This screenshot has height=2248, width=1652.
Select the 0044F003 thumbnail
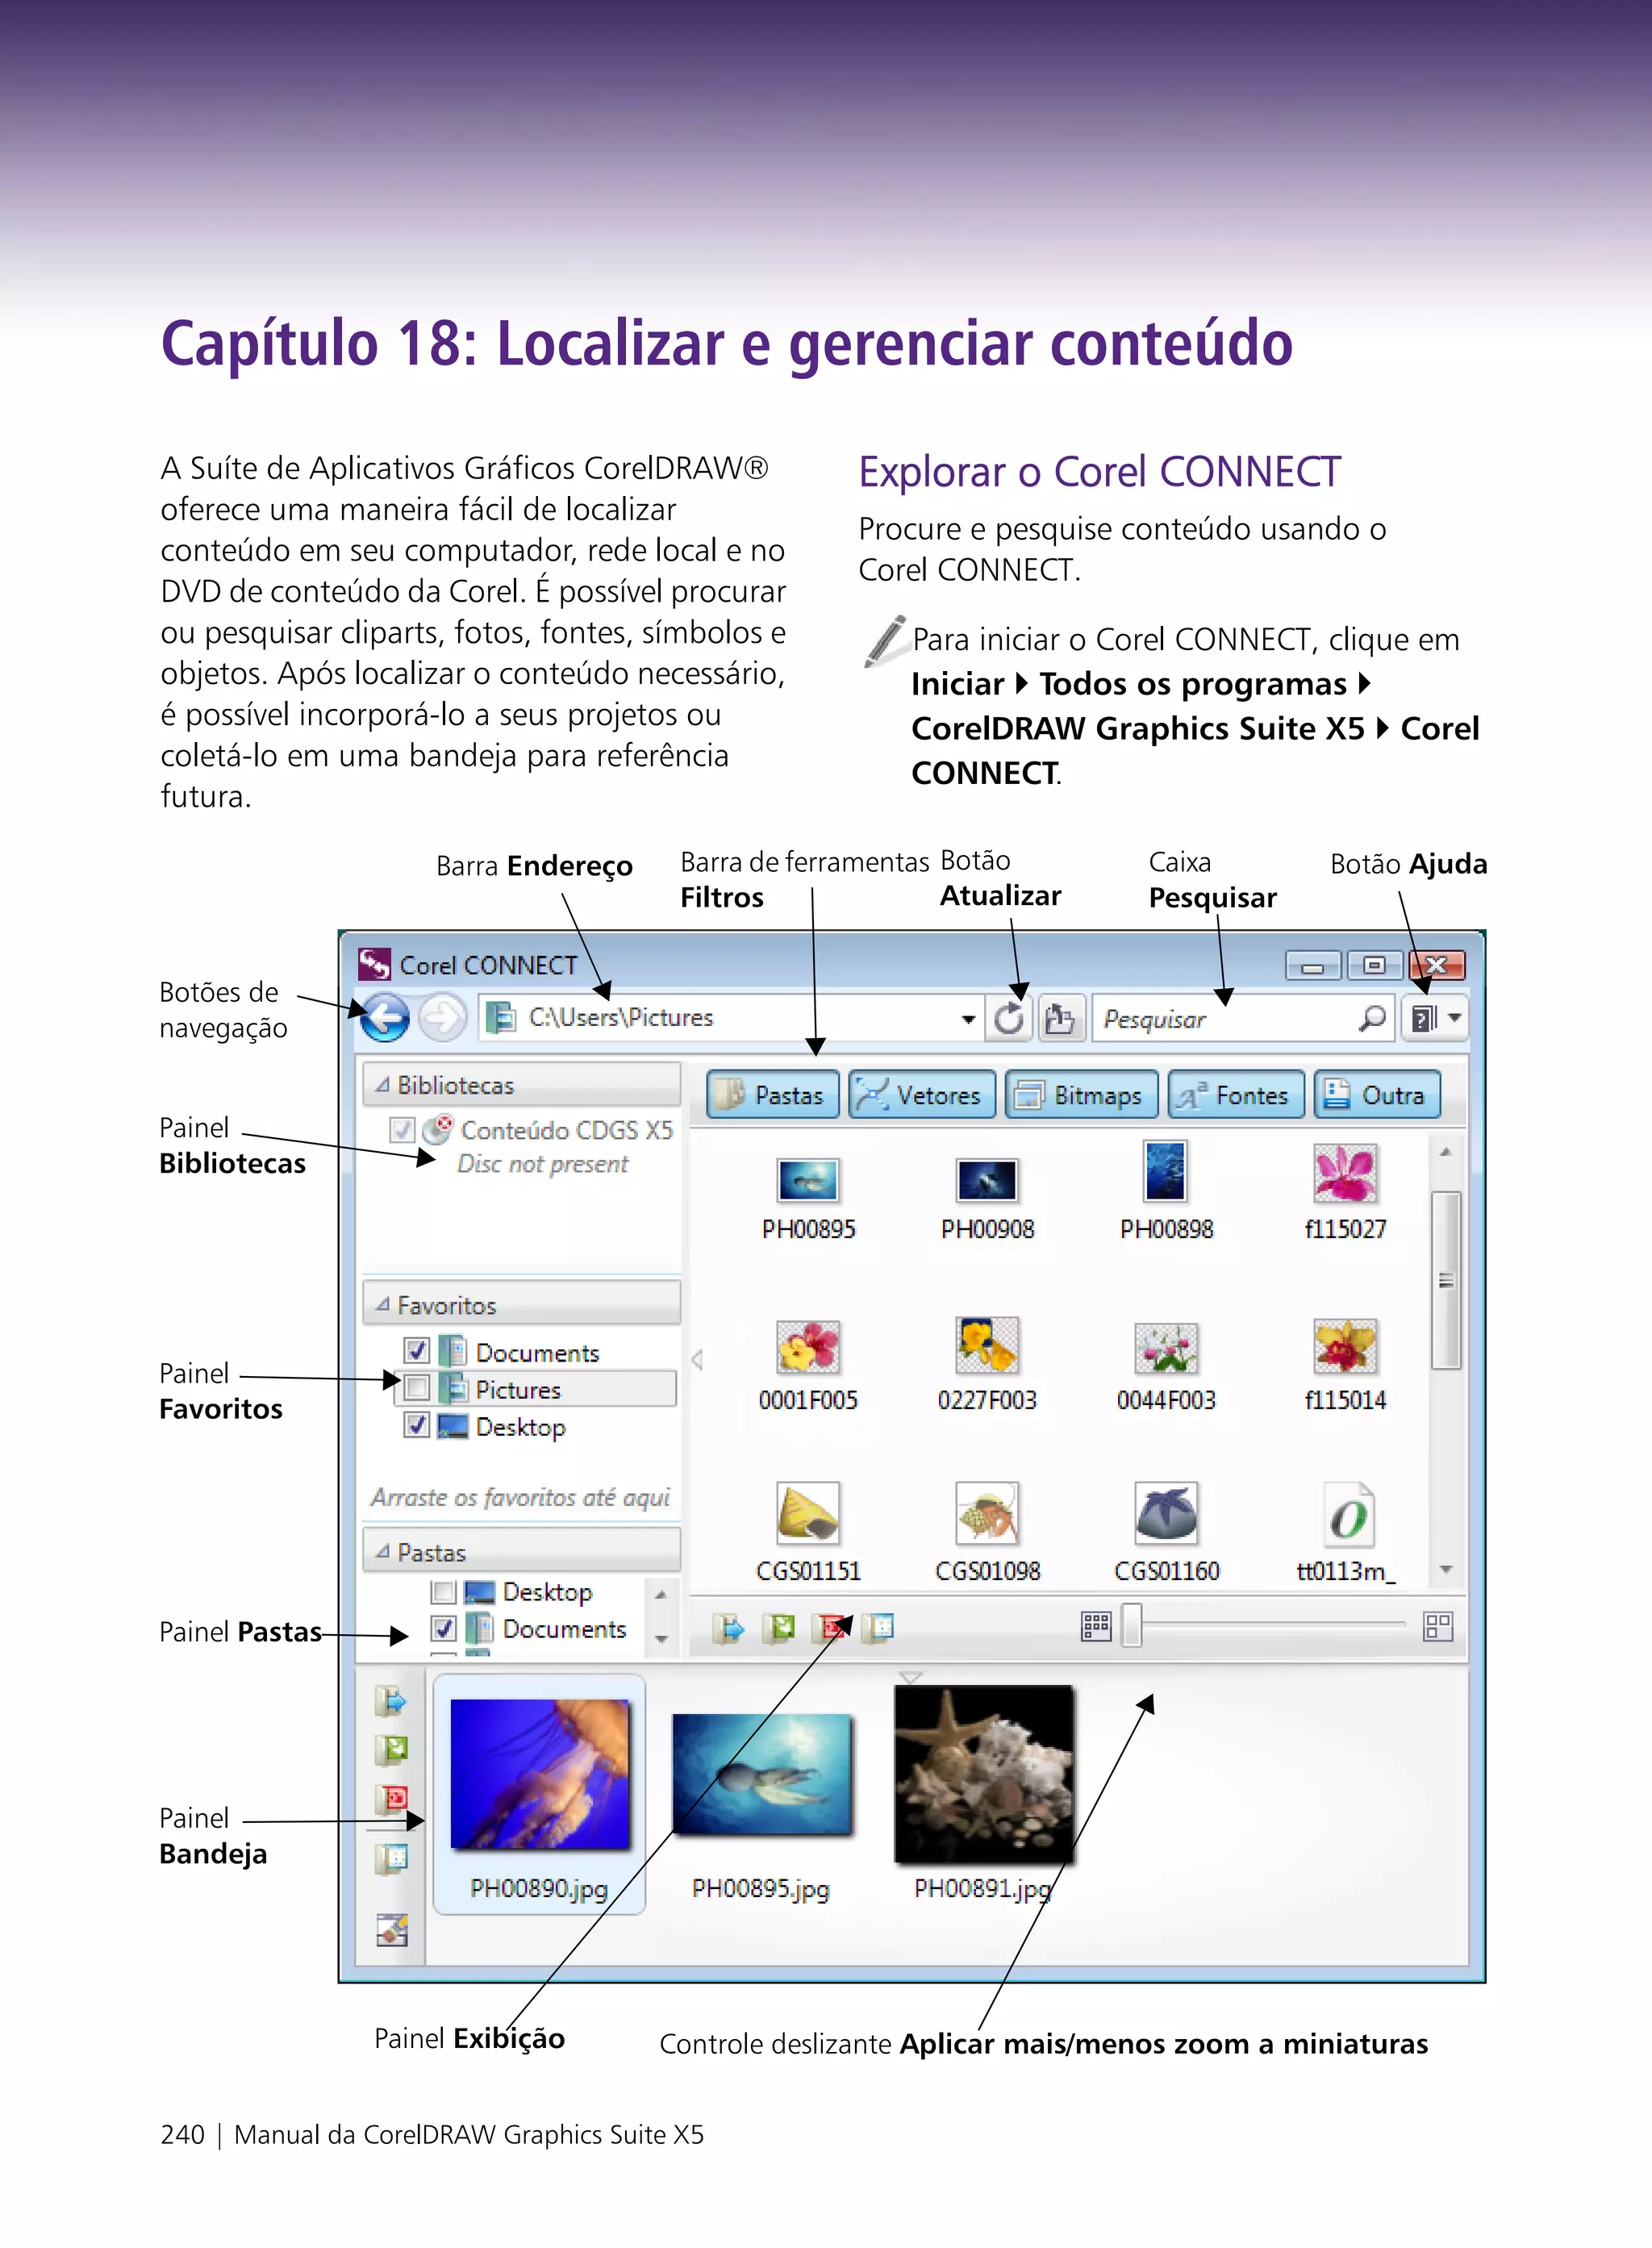[x=1166, y=1348]
